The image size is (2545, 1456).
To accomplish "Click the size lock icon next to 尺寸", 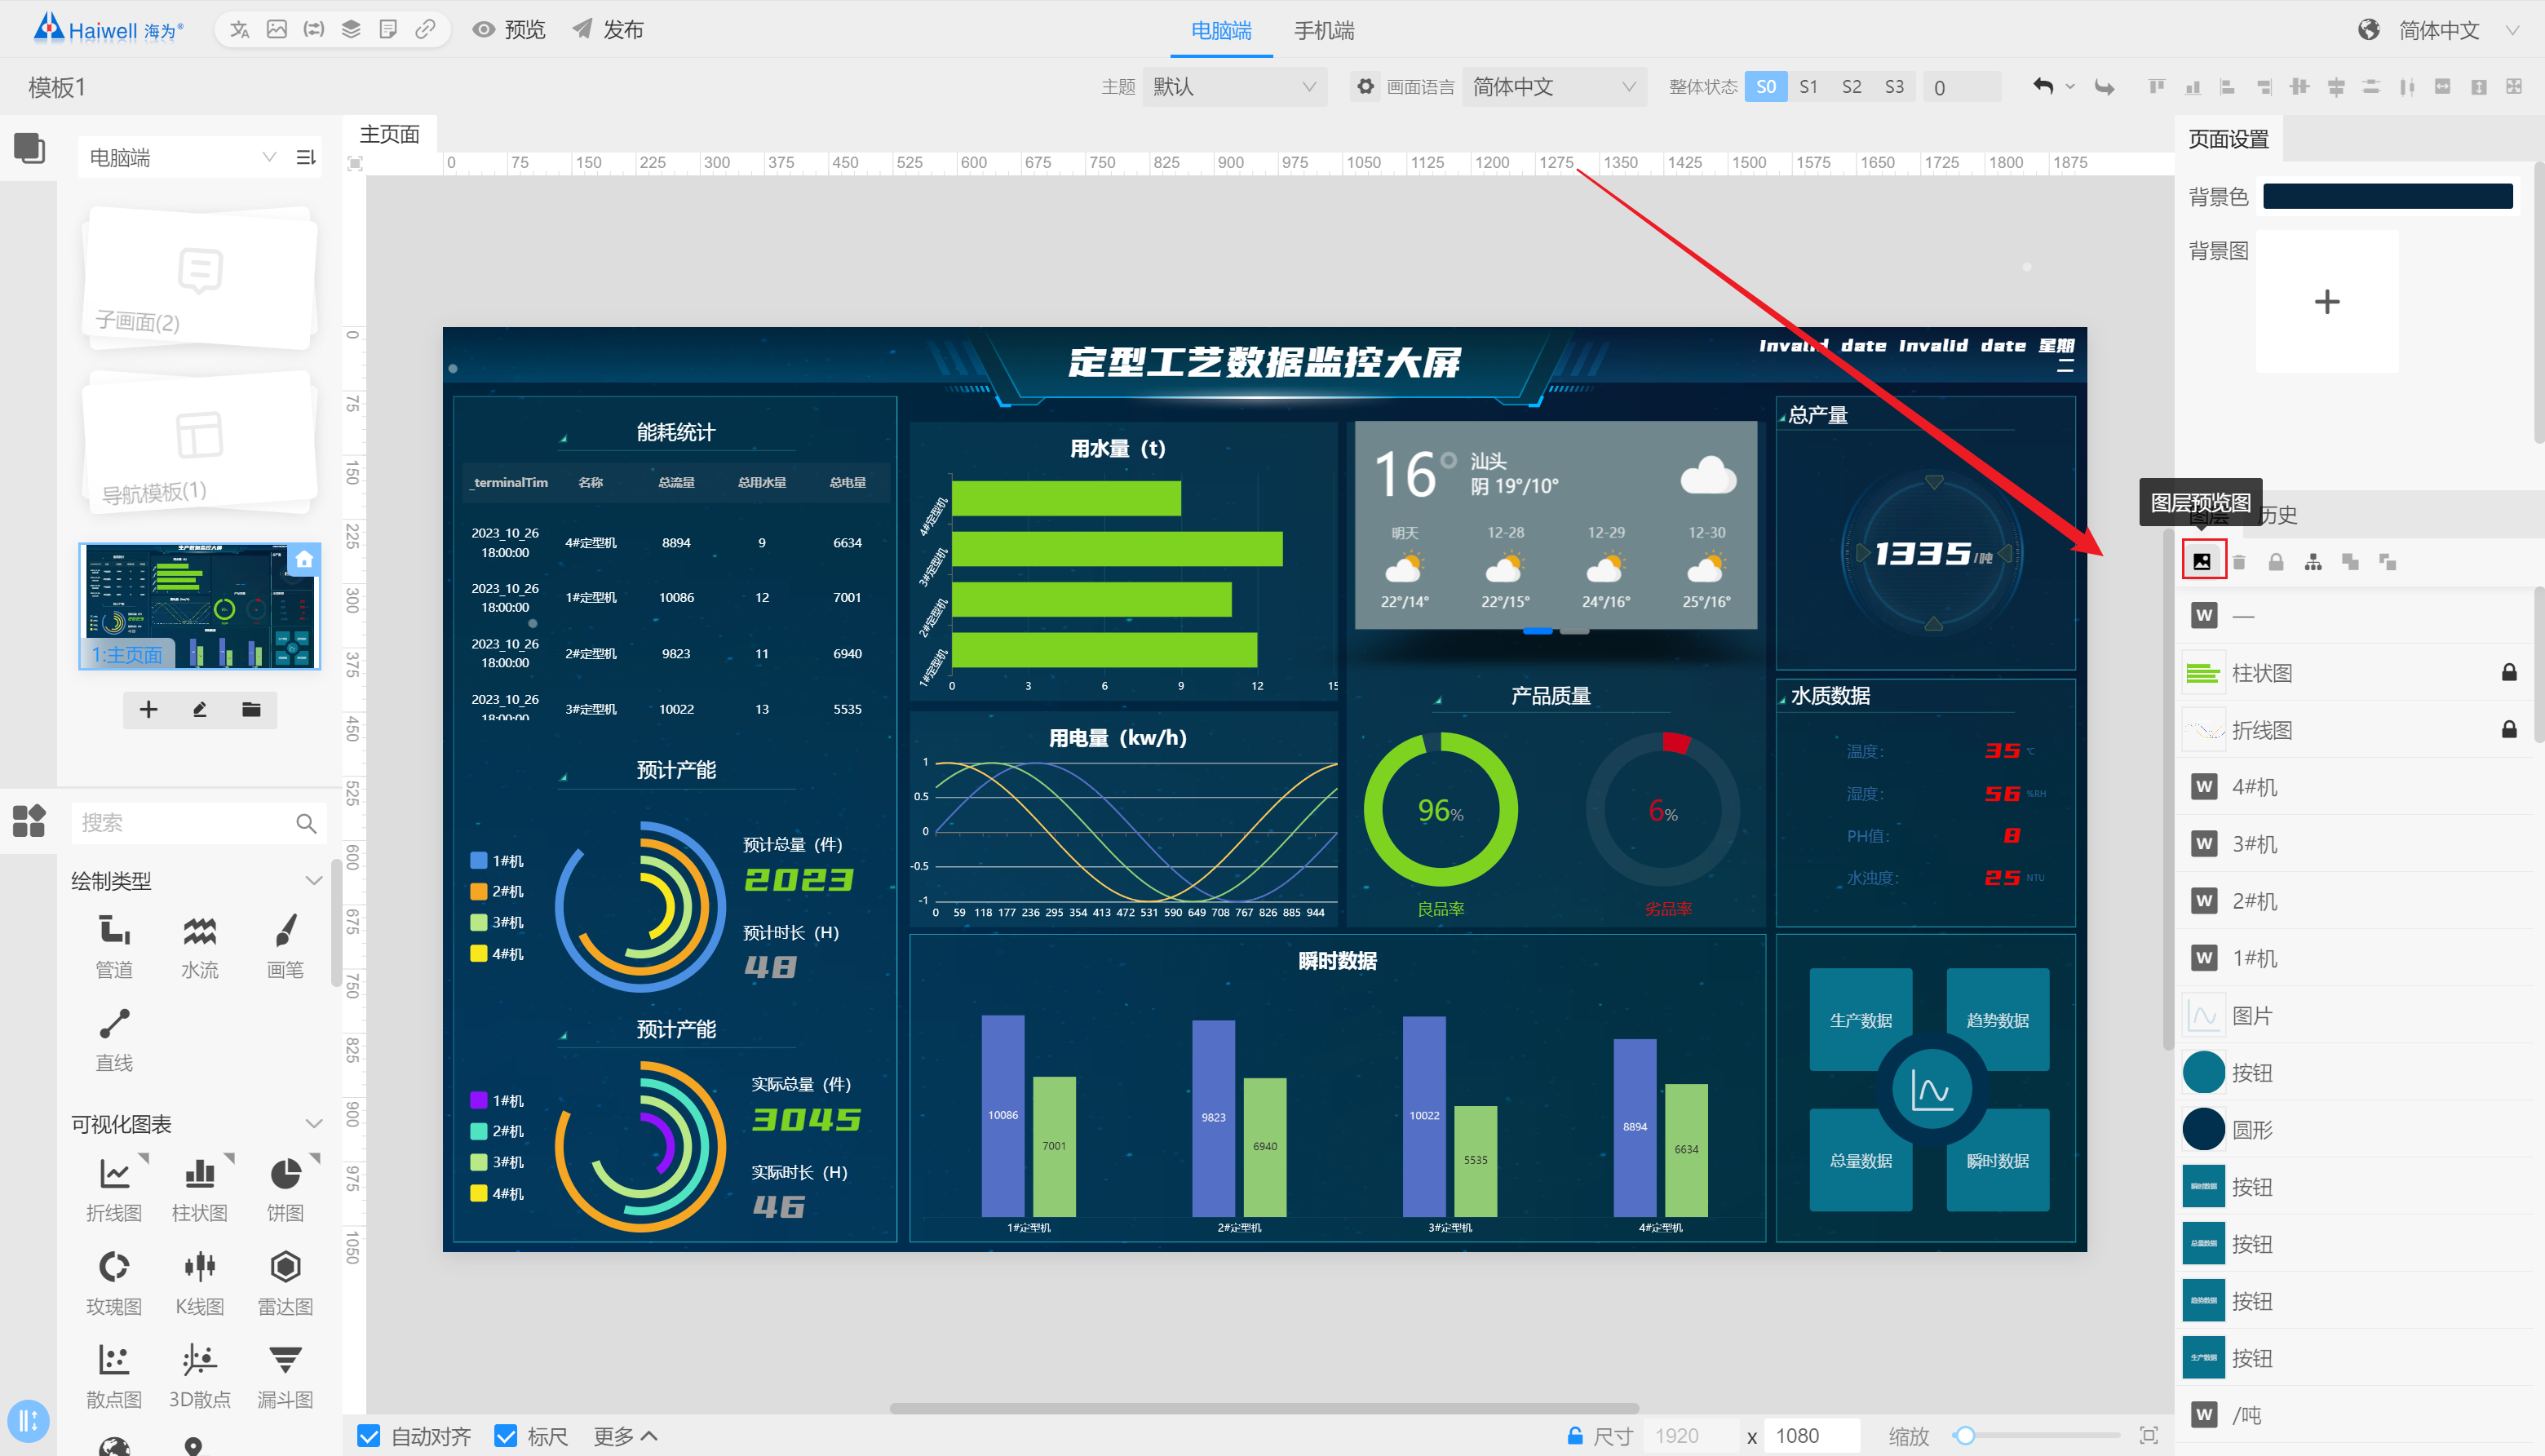I will (1575, 1436).
